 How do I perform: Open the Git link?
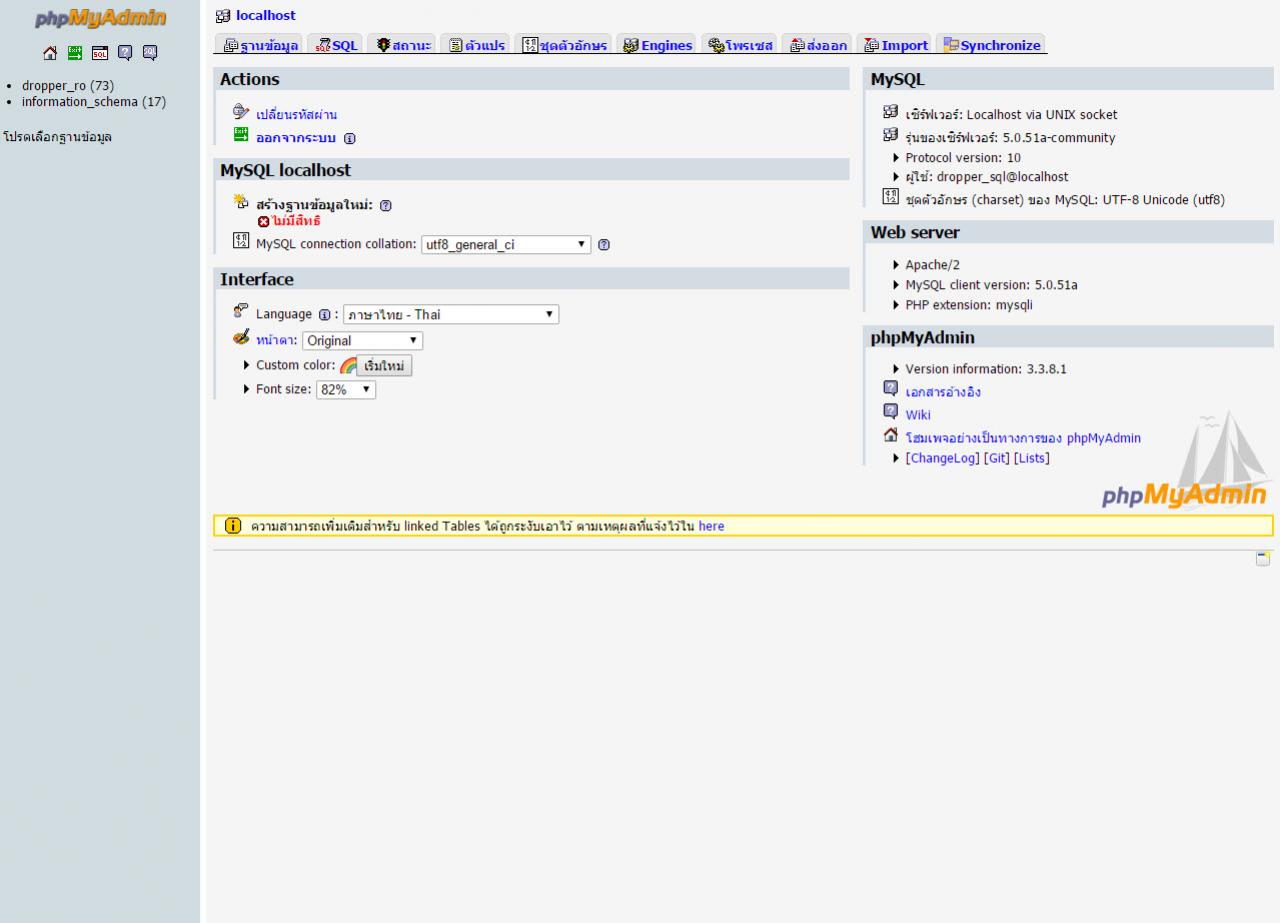pos(996,458)
